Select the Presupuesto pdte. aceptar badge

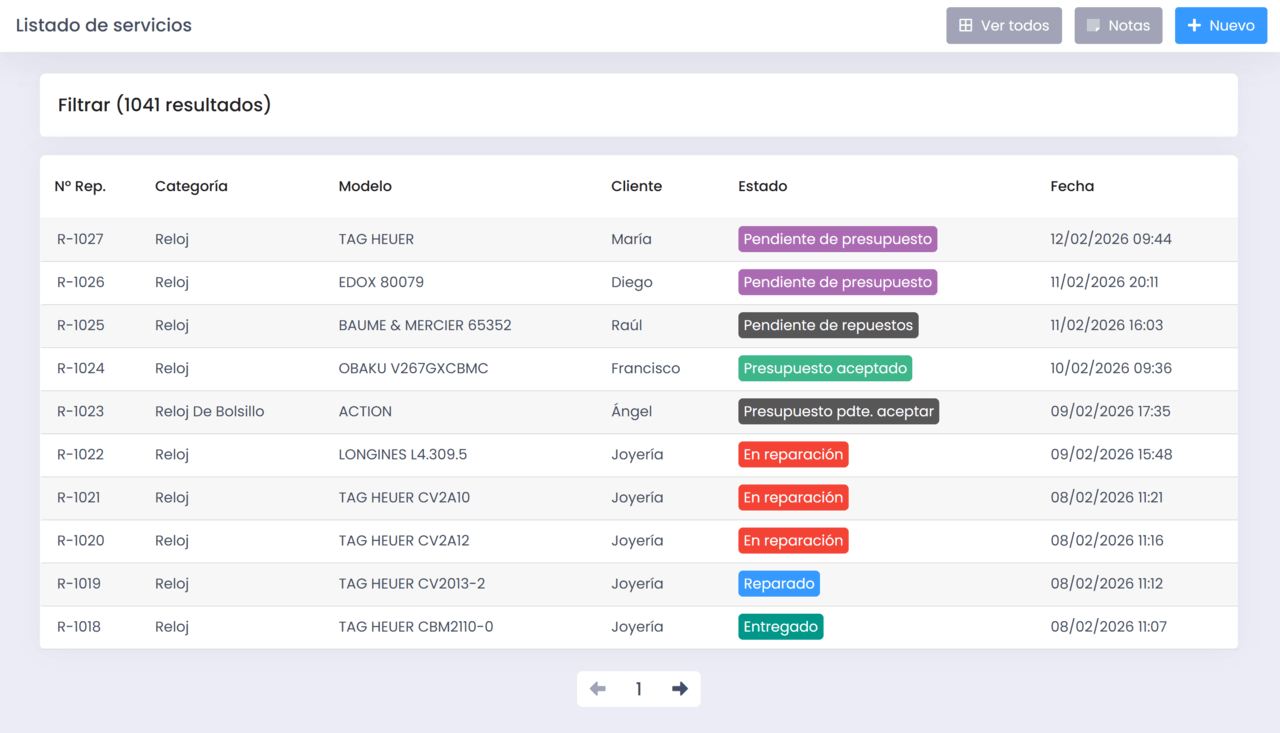838,411
